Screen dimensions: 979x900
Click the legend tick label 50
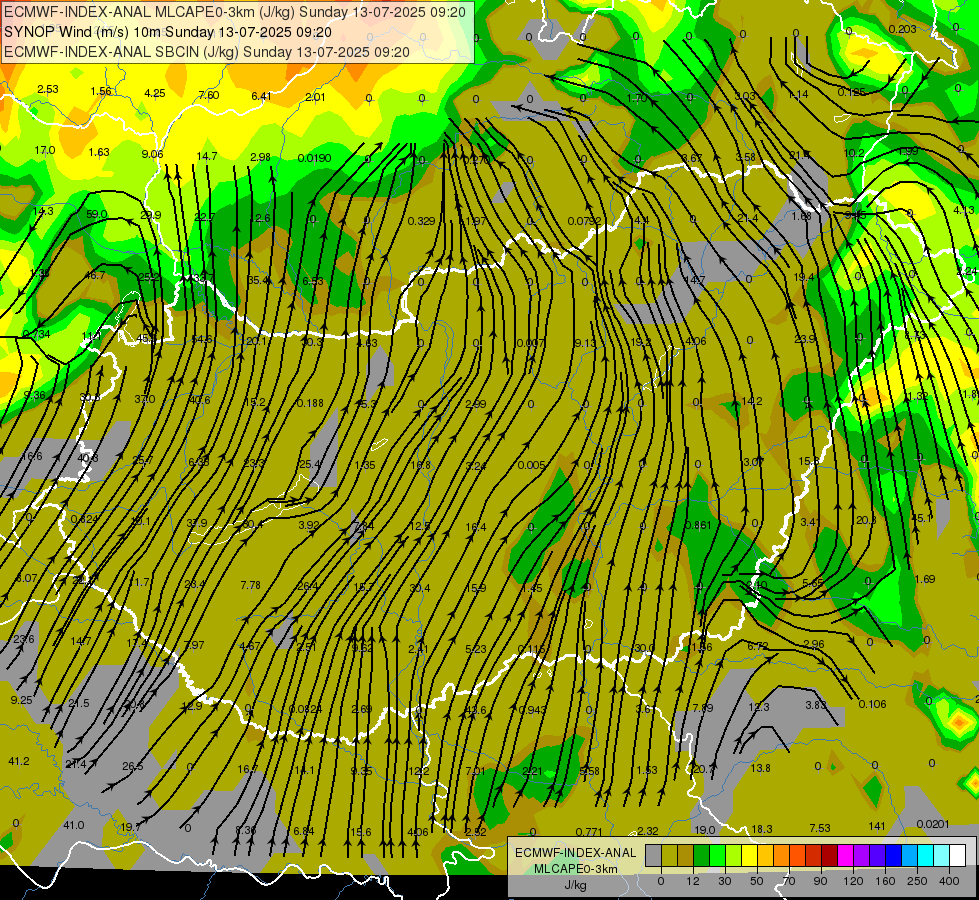[756, 881]
